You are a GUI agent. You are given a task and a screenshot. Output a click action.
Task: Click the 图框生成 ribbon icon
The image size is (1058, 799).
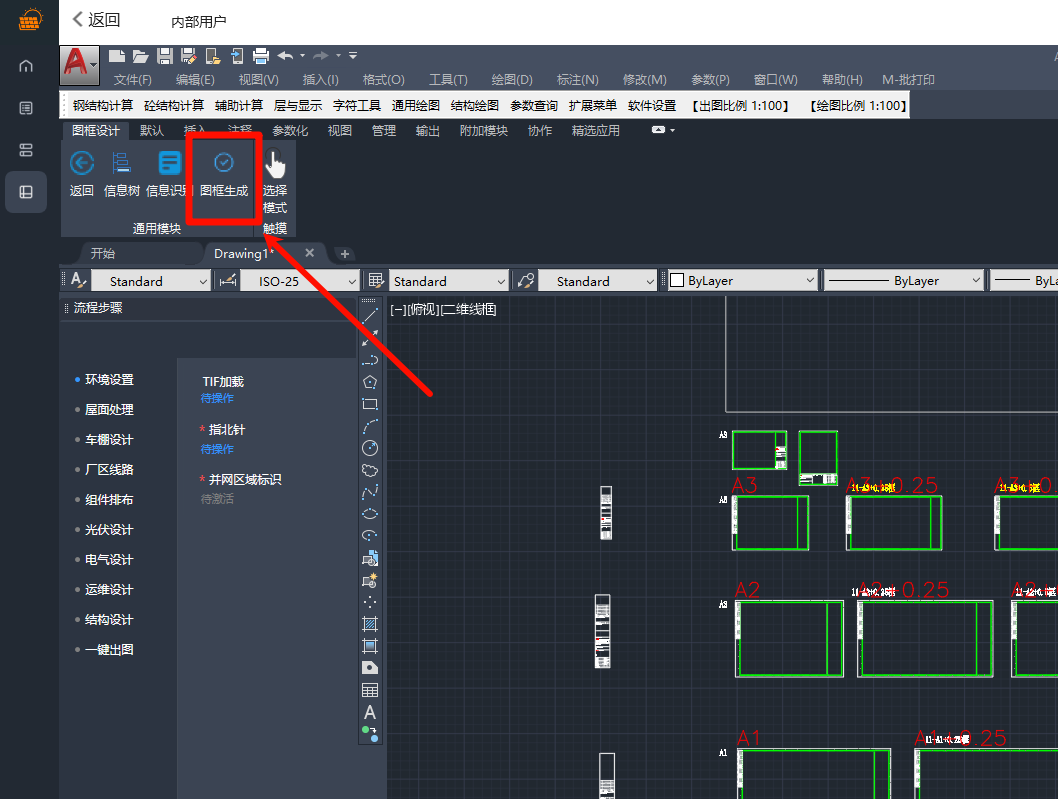224,173
